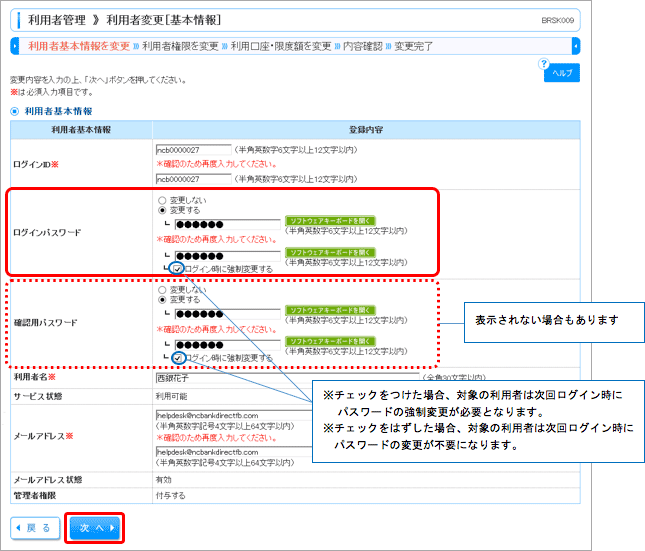Screen dimensions: 645x551
Task: Click the 利用者権限を変更 step label
Action: tap(180, 46)
